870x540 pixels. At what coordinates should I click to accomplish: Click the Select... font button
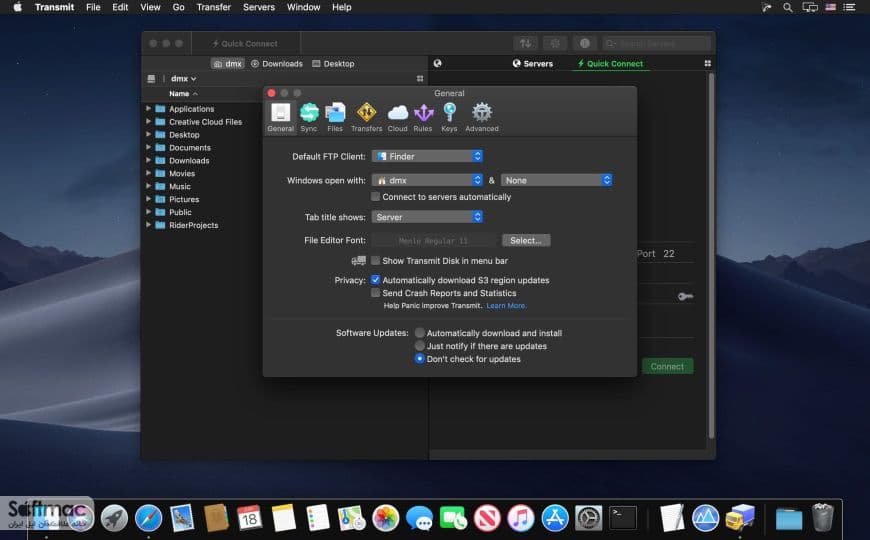(x=526, y=240)
